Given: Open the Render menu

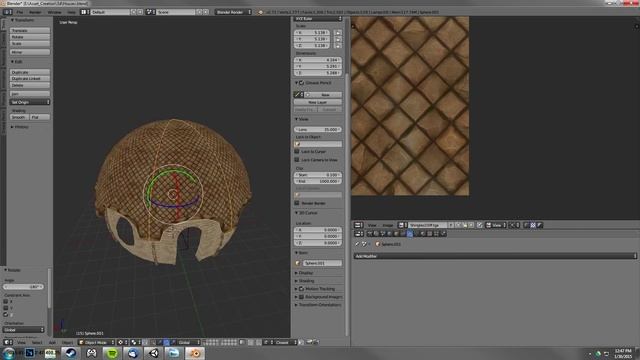Looking at the screenshot, I should tap(35, 12).
